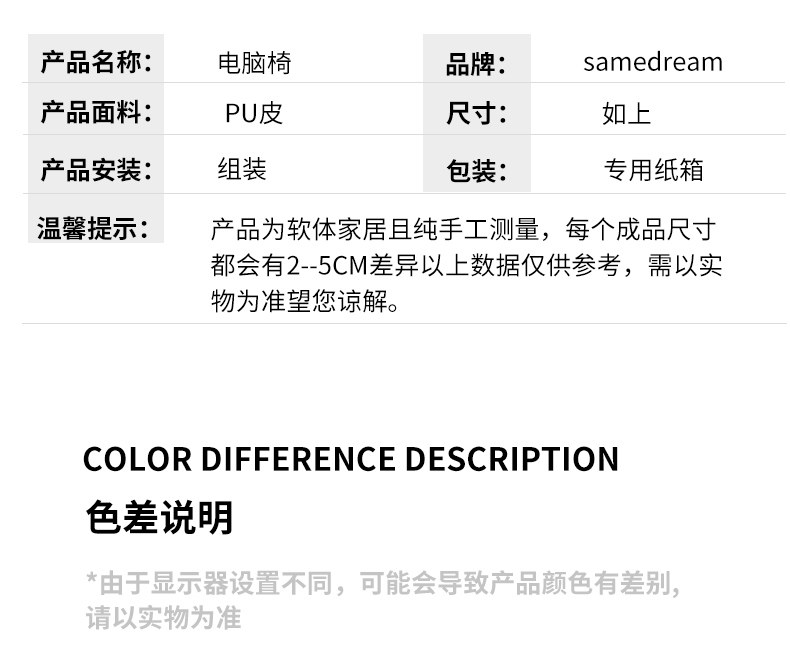Select the 专用纸箱 packaging value
Viewport: 790px width, 654px height.
pos(653,170)
